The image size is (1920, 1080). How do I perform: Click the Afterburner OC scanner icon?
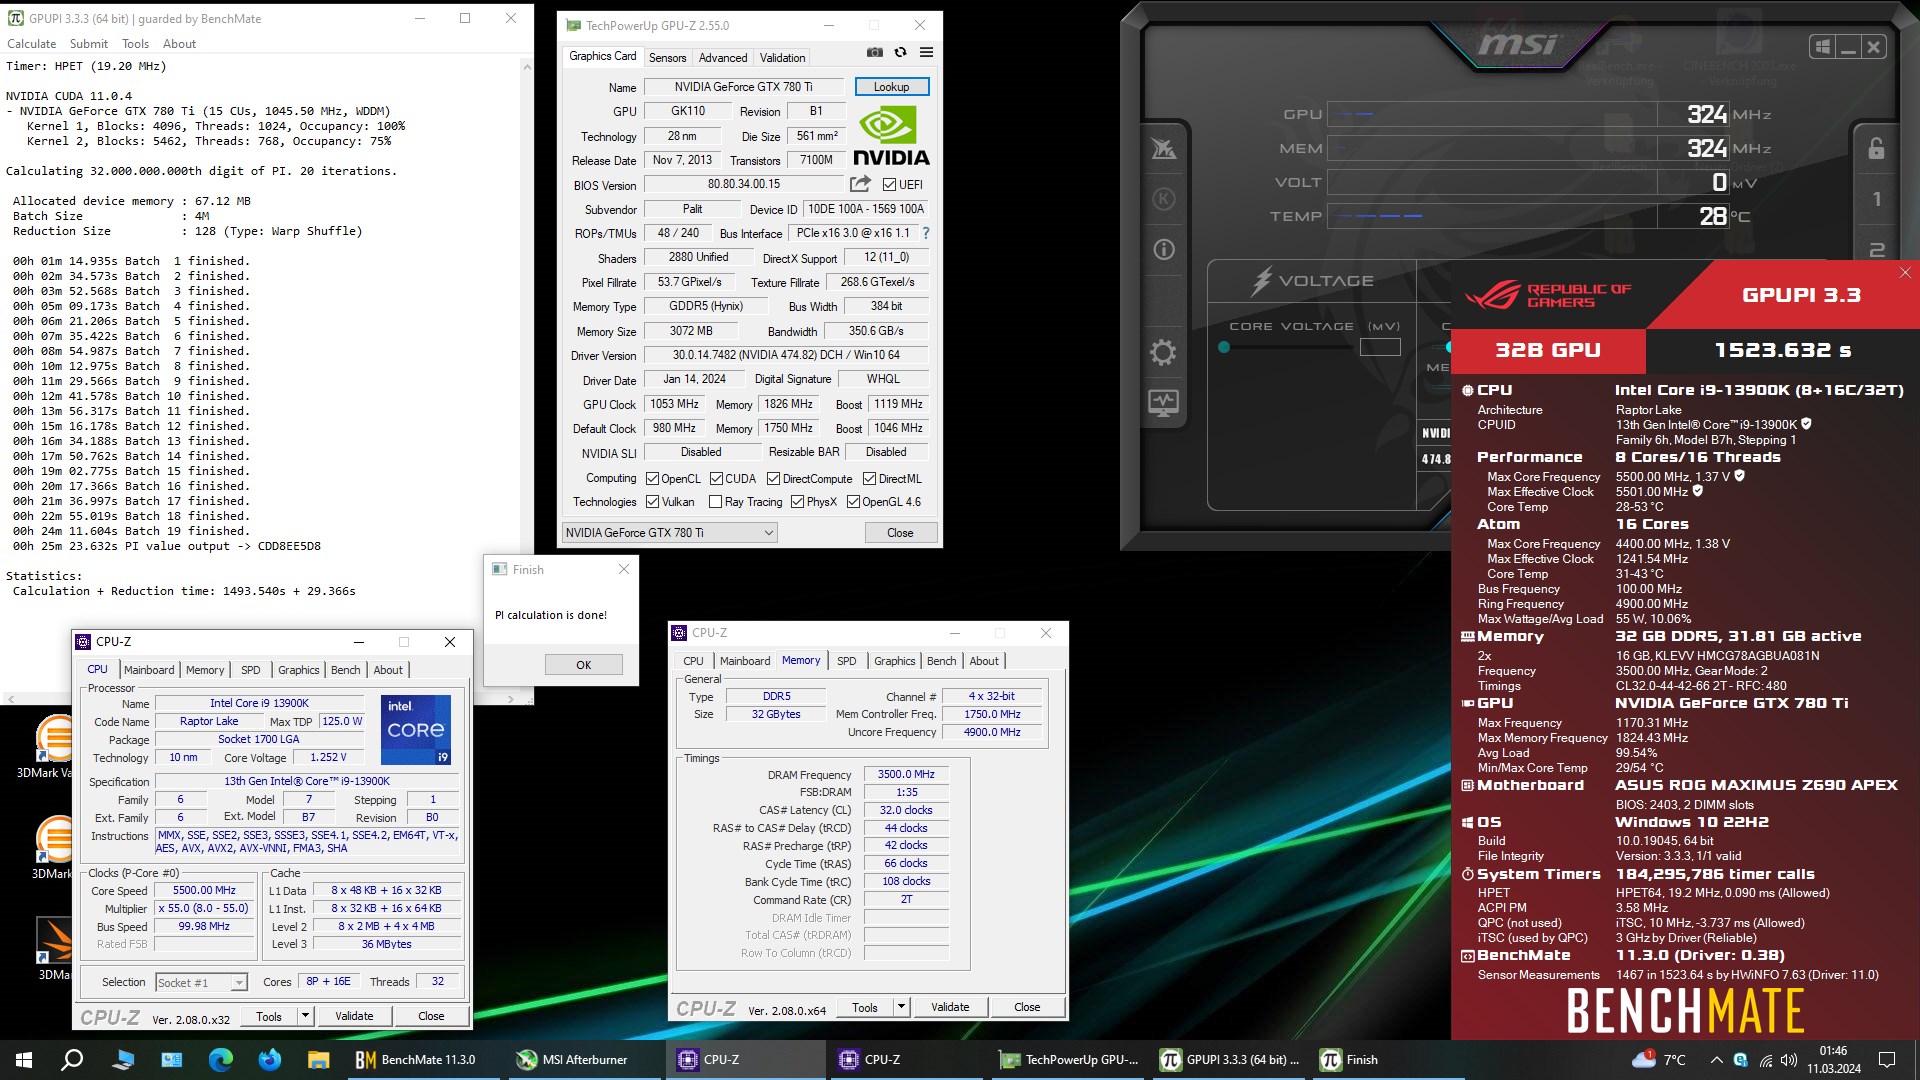(1163, 148)
